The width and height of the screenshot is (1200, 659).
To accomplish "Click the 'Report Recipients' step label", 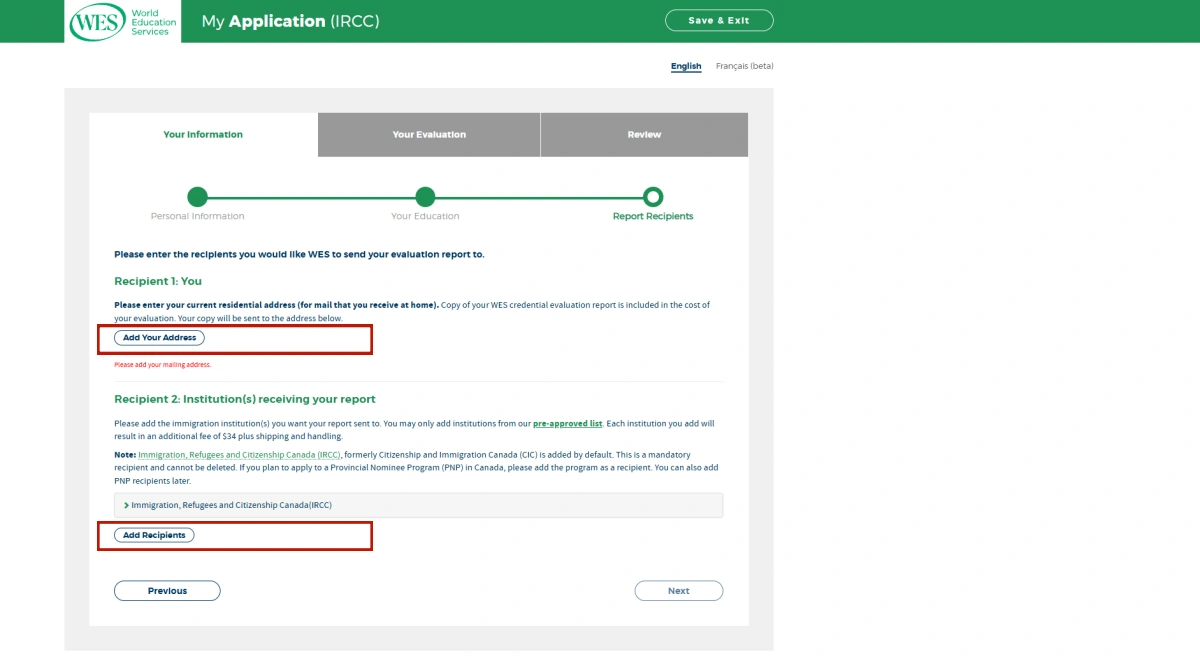I will (653, 216).
